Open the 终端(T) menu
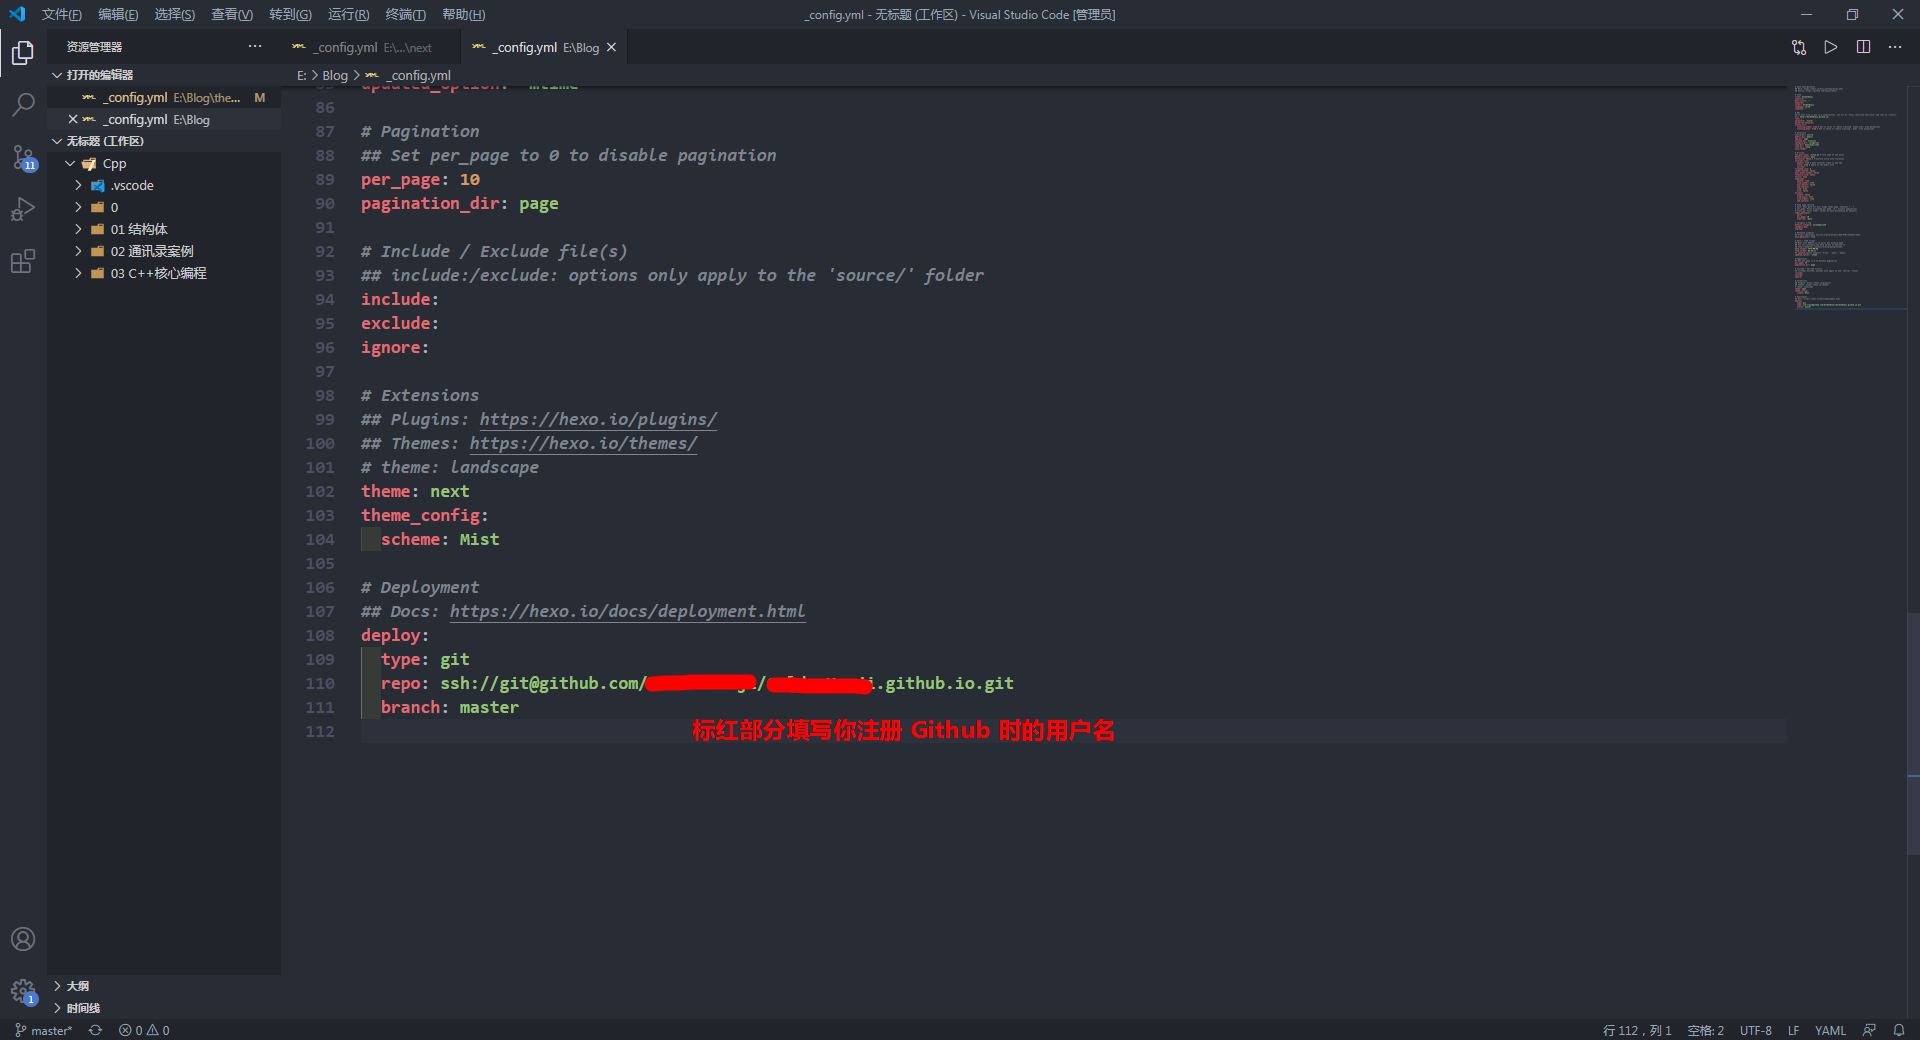 coord(406,14)
